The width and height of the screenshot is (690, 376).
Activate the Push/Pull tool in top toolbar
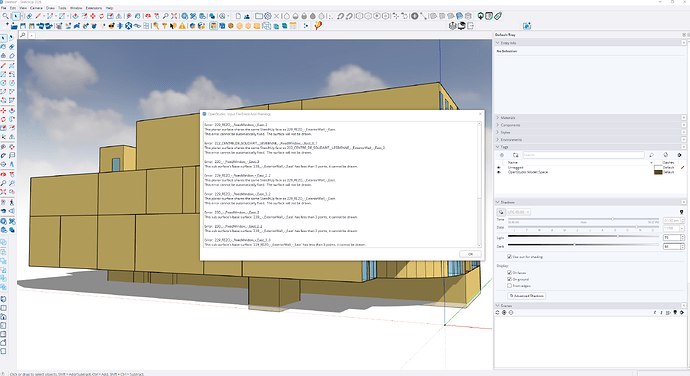click(75, 16)
